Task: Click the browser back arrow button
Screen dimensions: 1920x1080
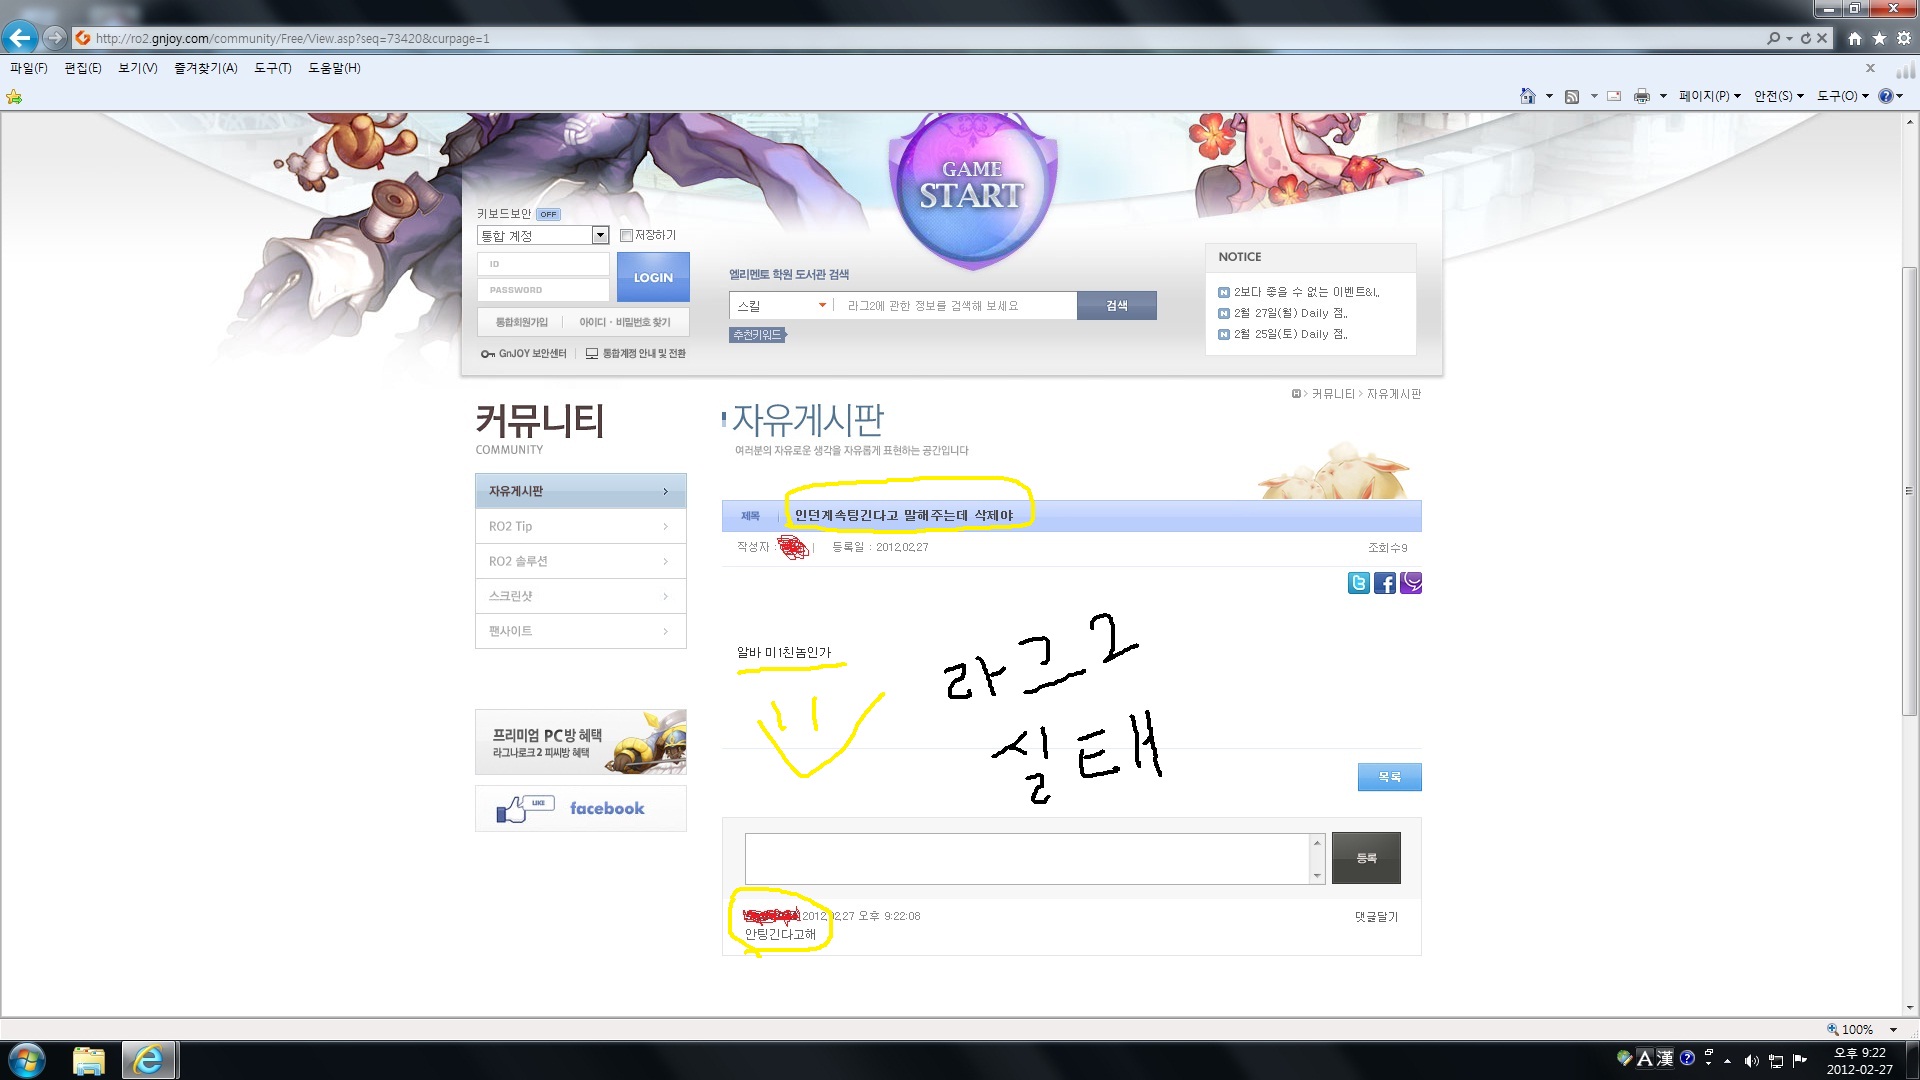Action: (20, 38)
